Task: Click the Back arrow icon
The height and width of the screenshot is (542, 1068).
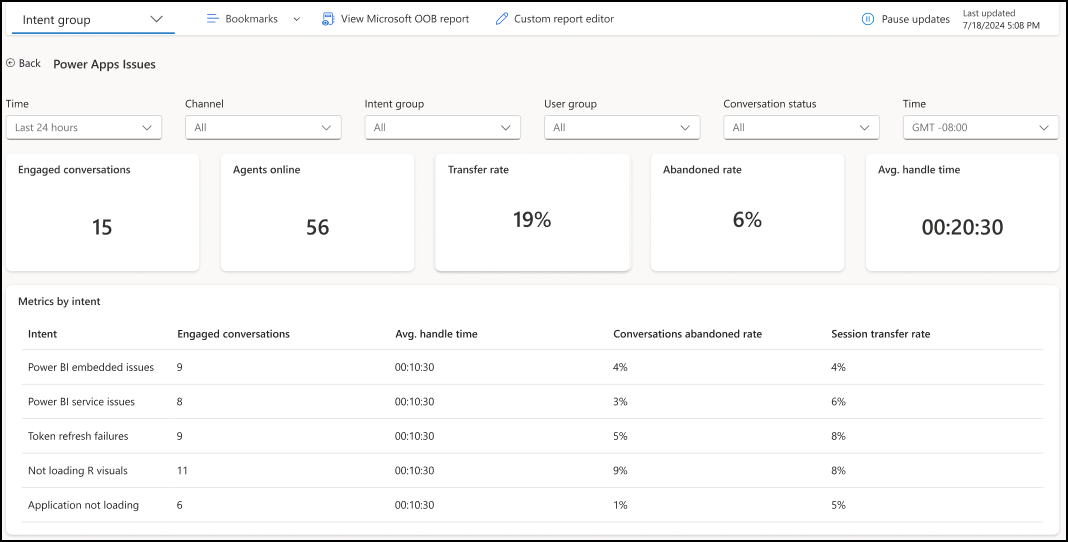Action: point(11,63)
